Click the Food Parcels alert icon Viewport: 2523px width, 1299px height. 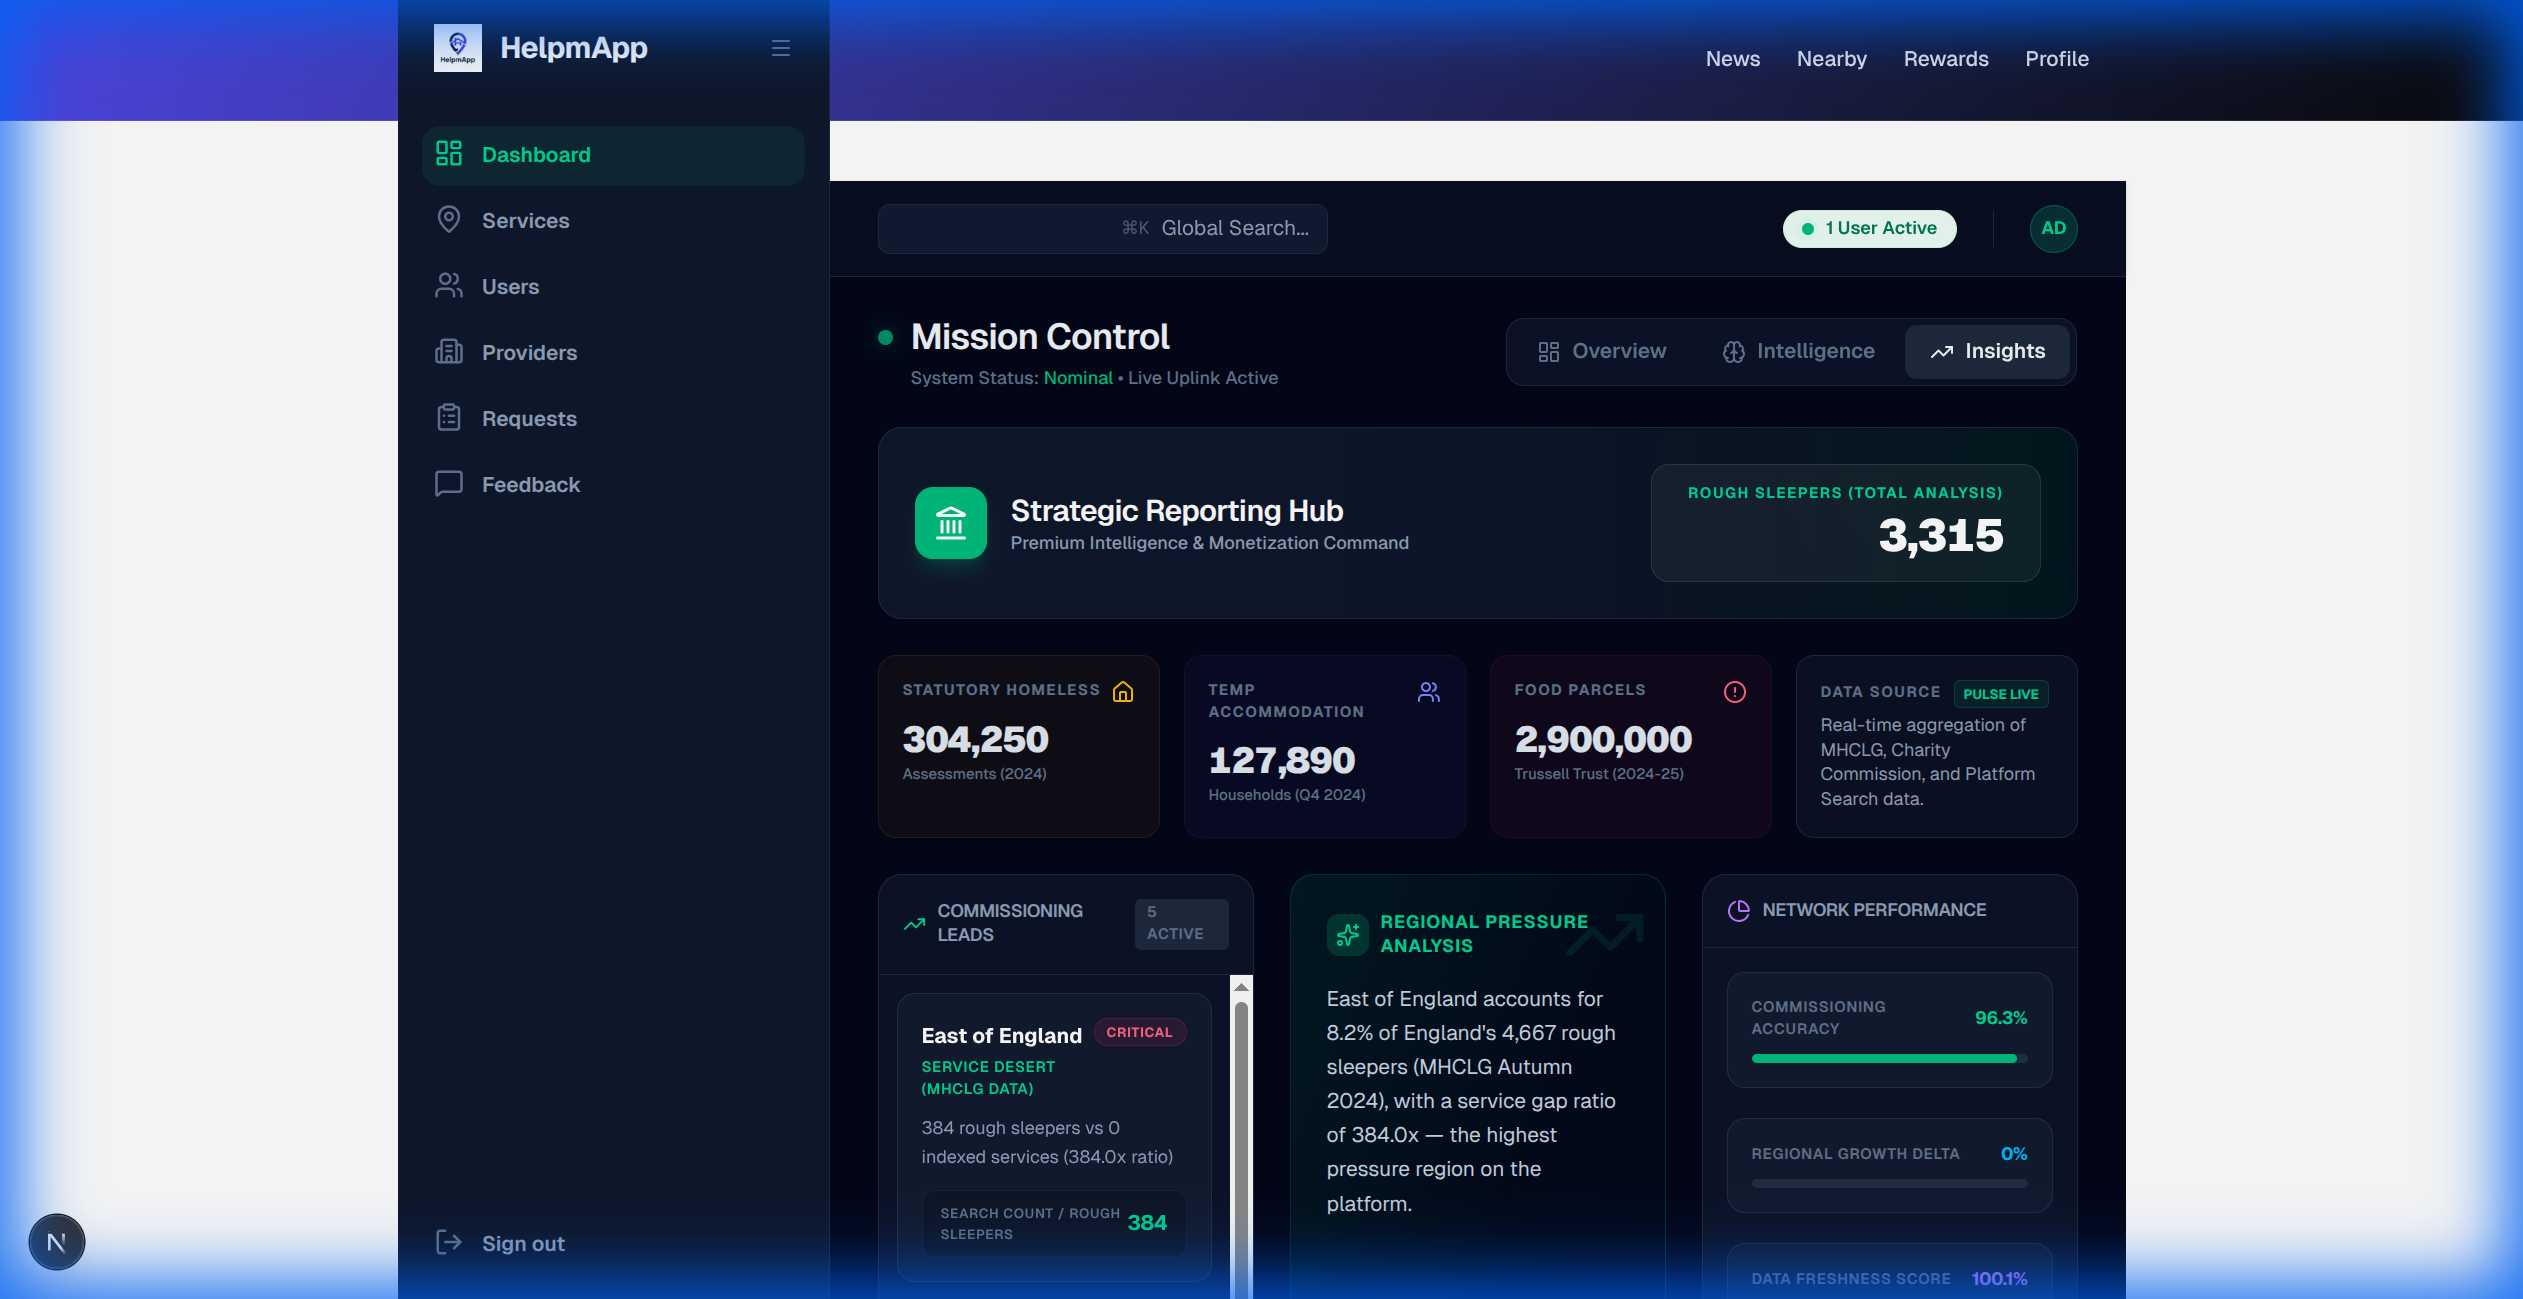click(1734, 692)
